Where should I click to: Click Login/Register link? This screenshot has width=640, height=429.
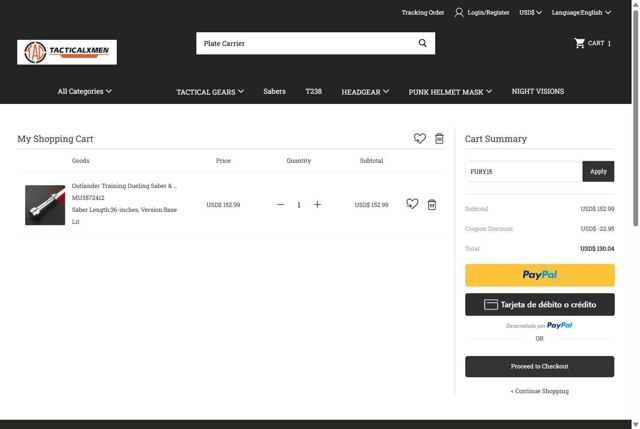[488, 13]
